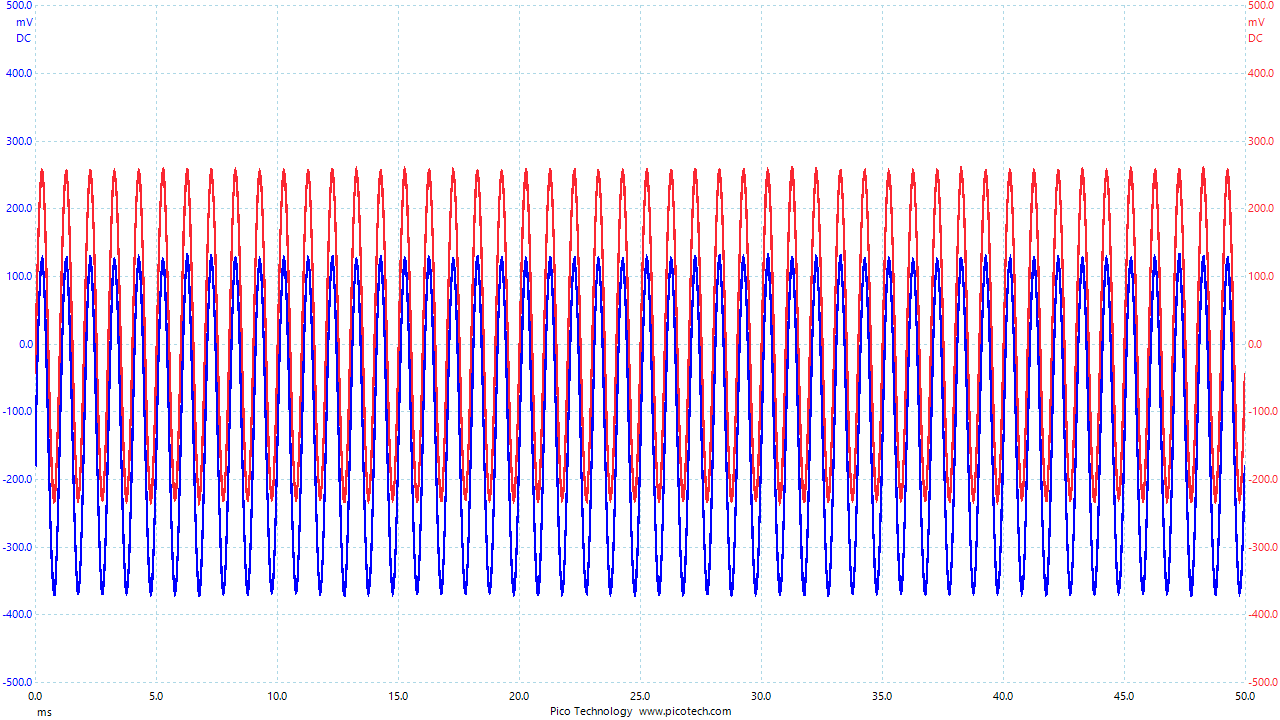Click the blue axis -300.0 label
Image resolution: width=1280 pixels, height=720 pixels.
click(x=17, y=547)
